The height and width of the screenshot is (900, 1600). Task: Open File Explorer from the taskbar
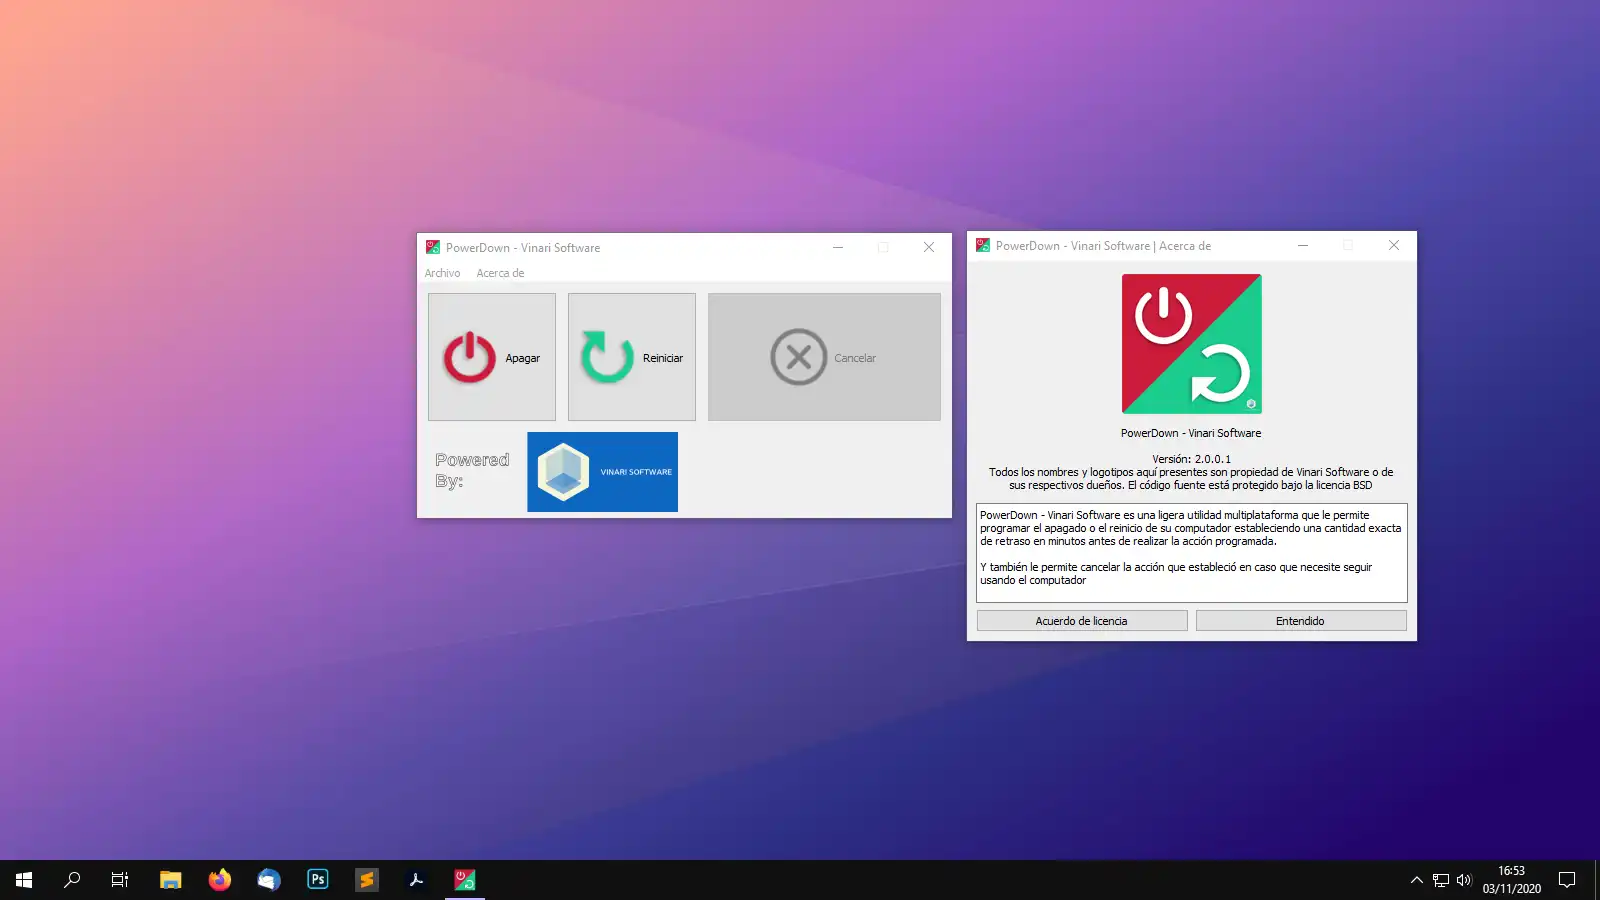point(170,880)
